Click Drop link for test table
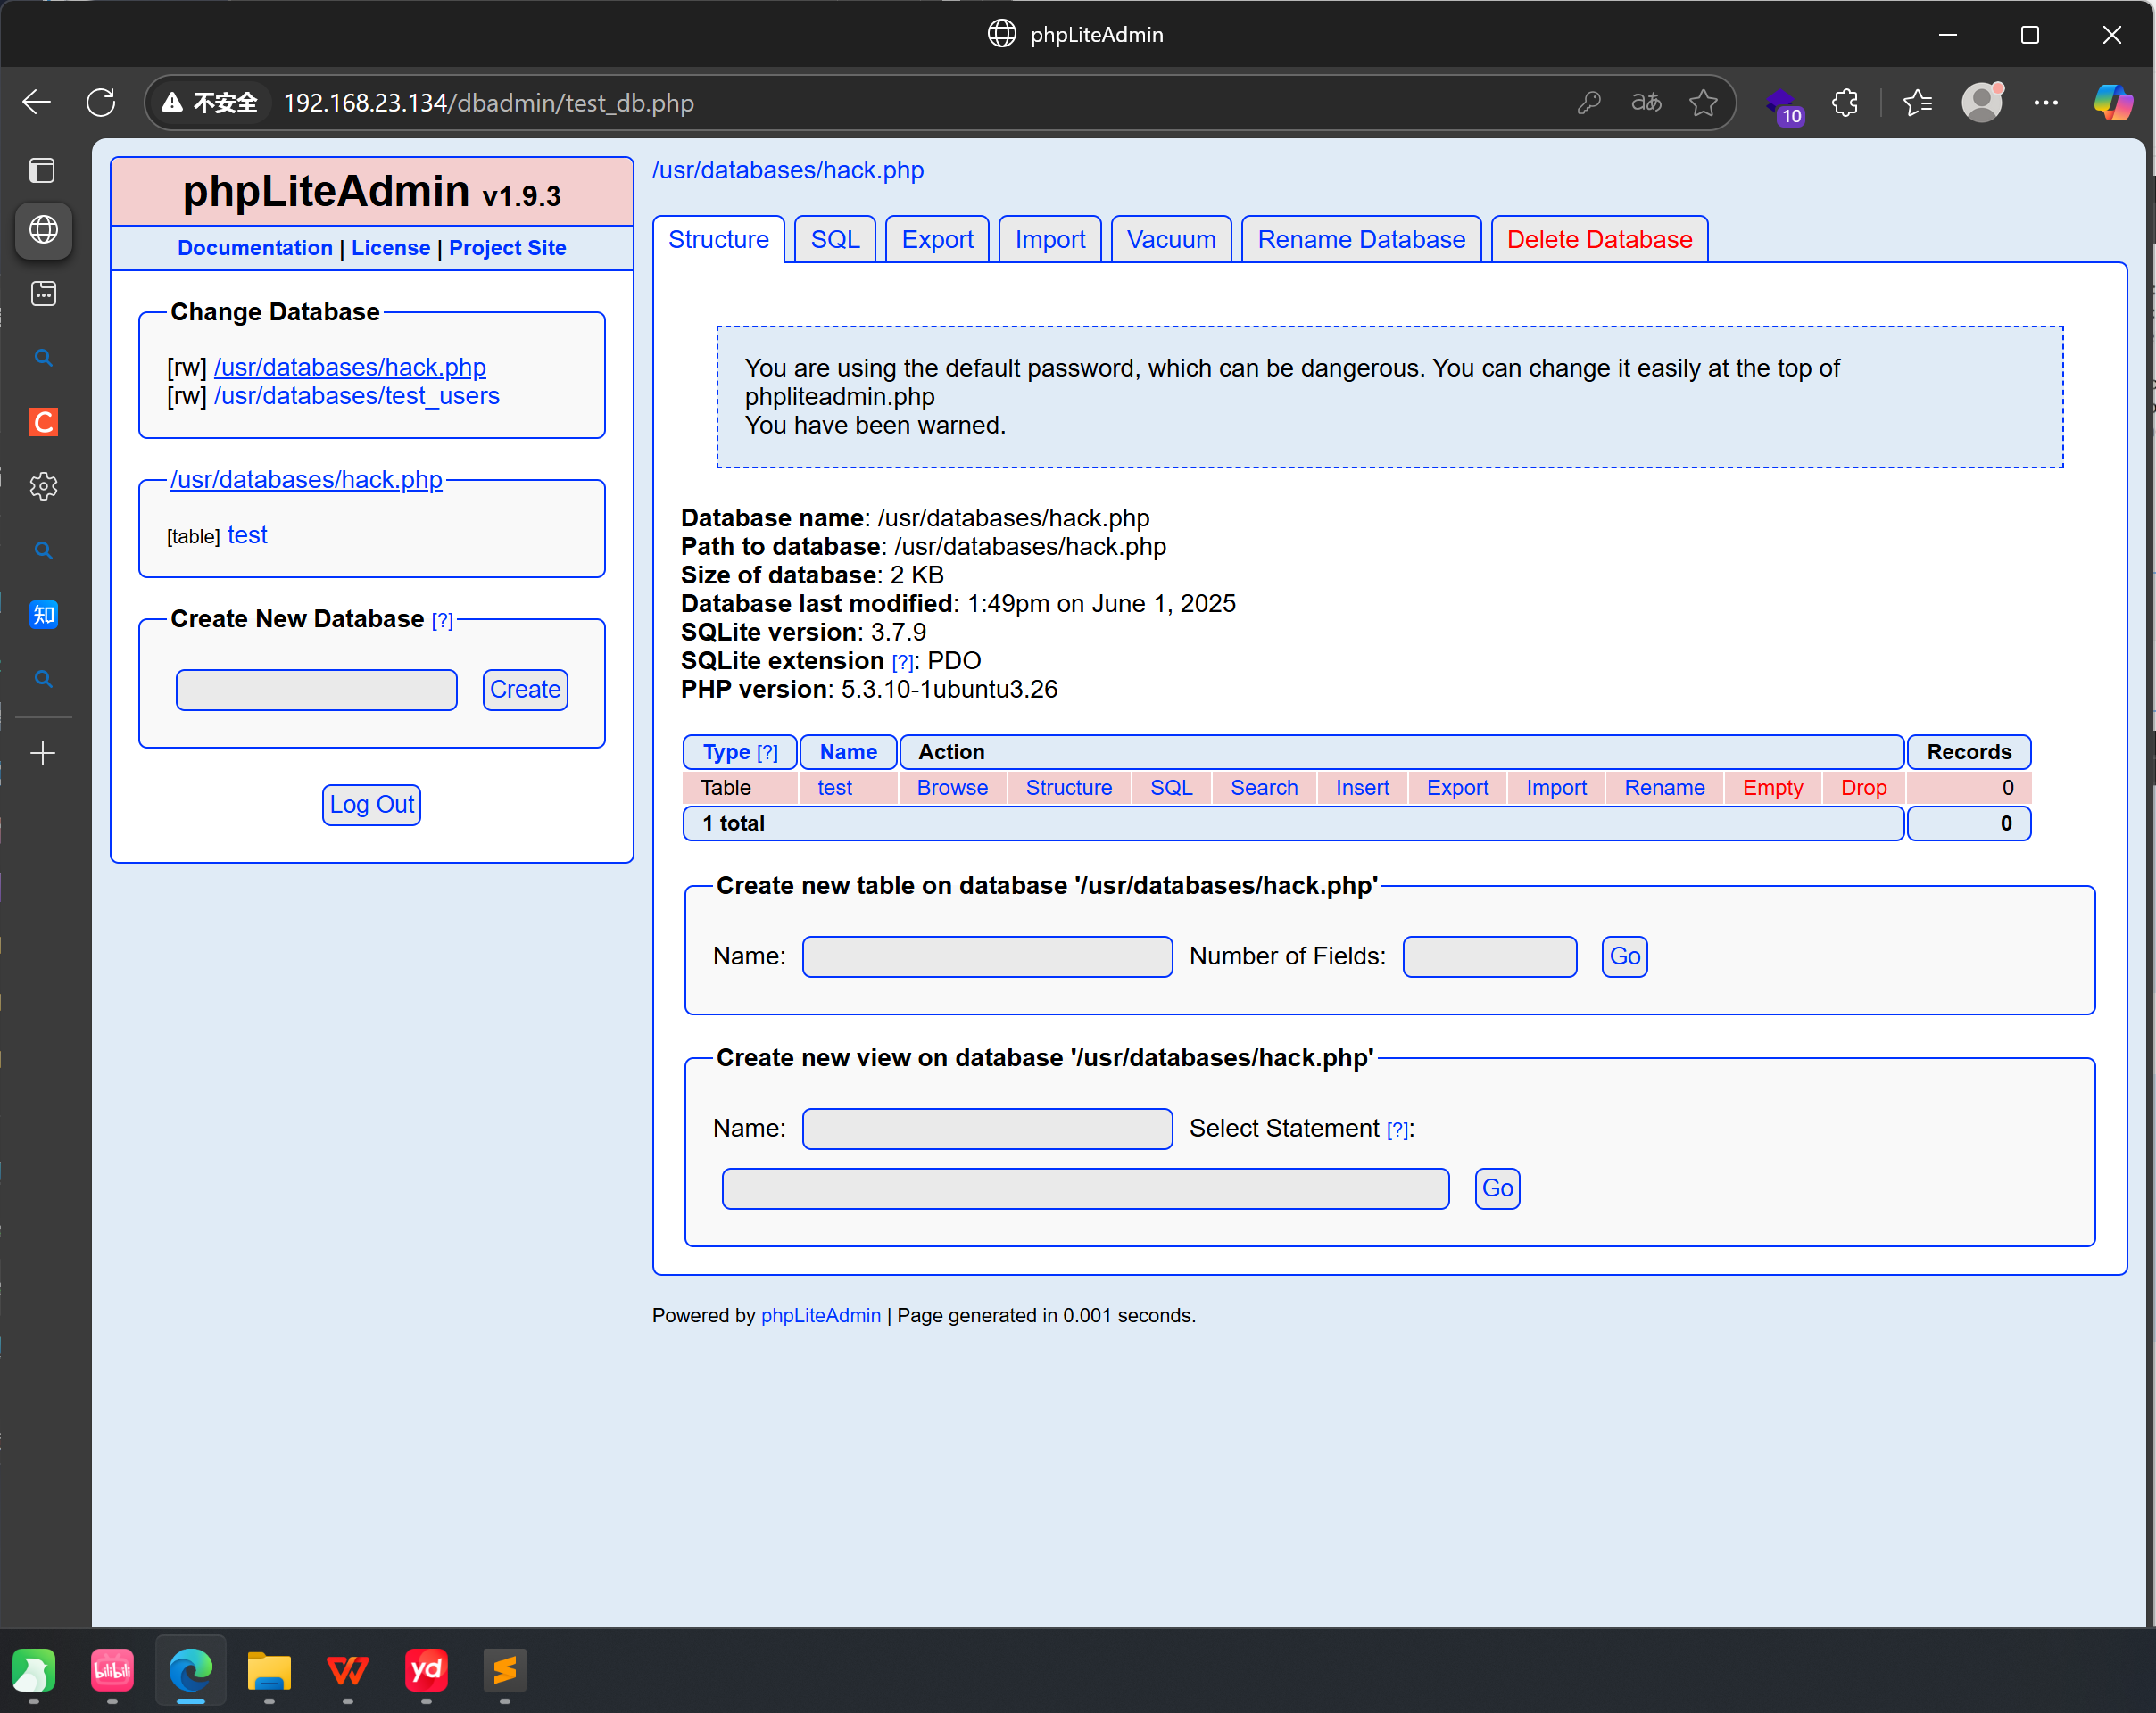Viewport: 2156px width, 1713px height. pyautogui.click(x=1863, y=788)
